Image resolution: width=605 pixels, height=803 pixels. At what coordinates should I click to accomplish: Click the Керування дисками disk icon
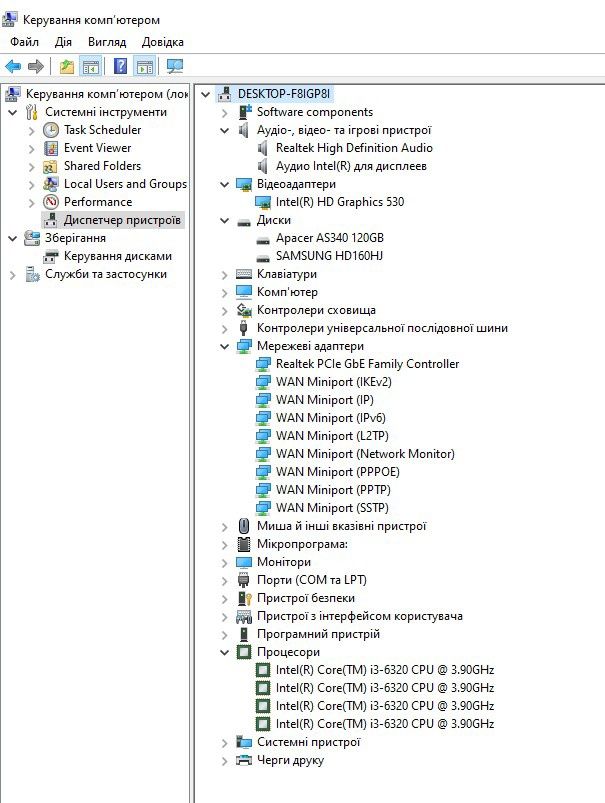[51, 256]
